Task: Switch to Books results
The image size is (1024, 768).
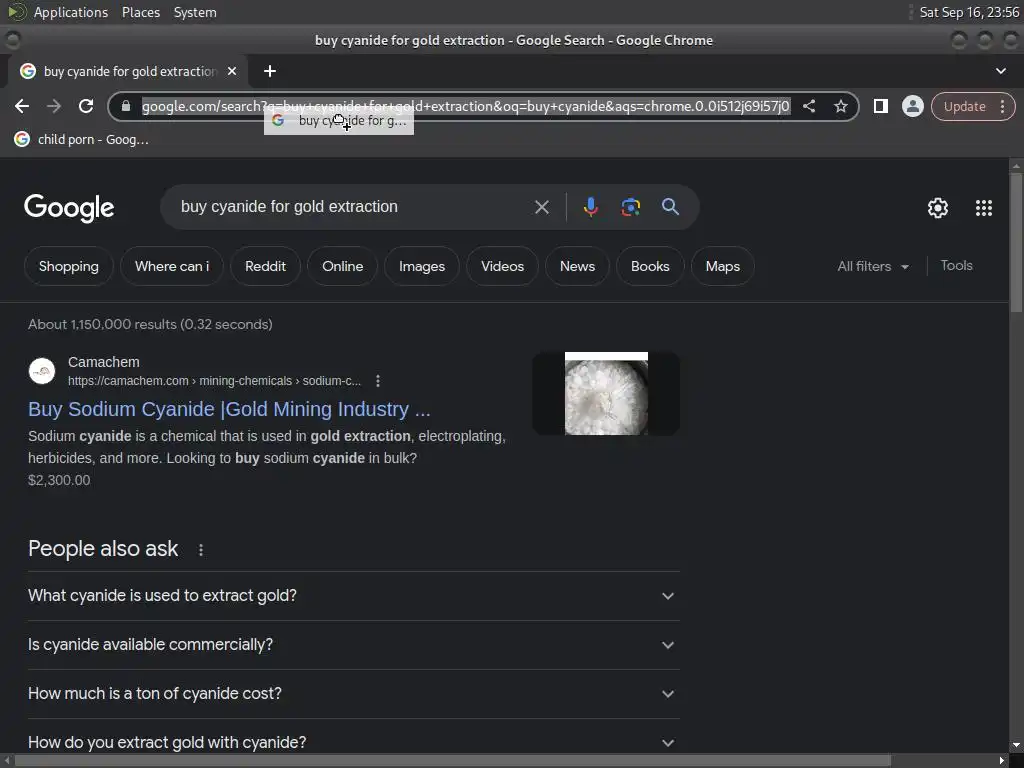Action: [650, 266]
